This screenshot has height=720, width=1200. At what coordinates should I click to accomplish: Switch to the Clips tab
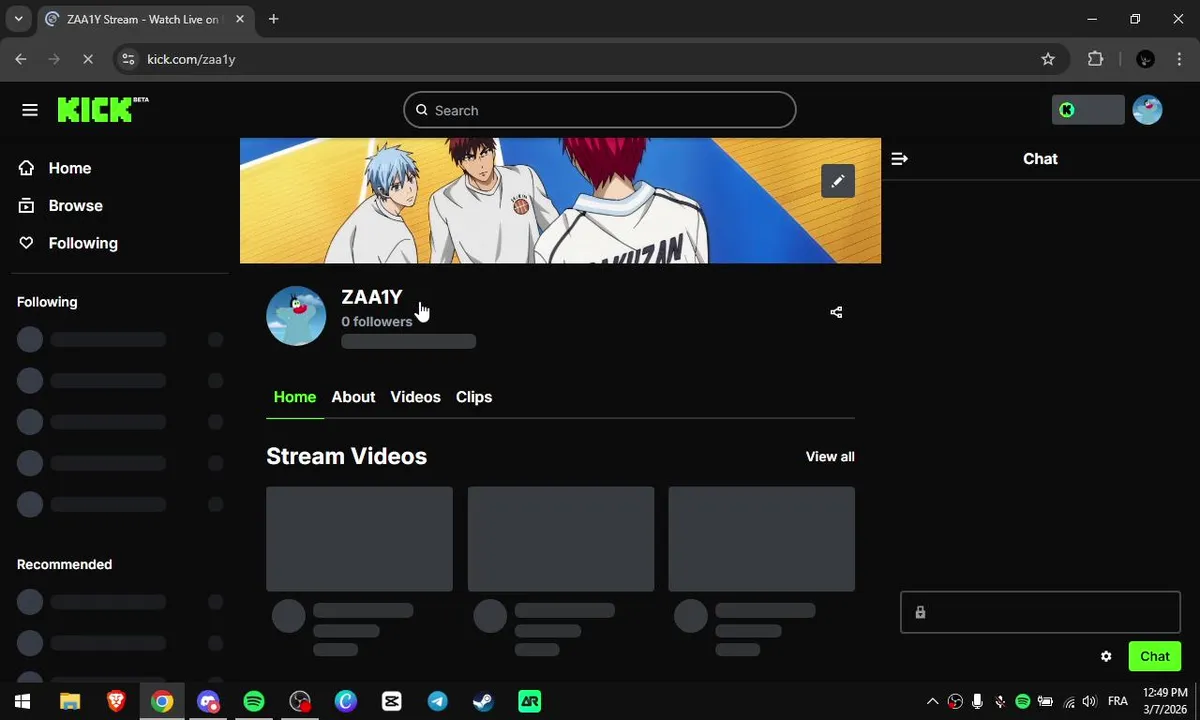pyautogui.click(x=474, y=397)
